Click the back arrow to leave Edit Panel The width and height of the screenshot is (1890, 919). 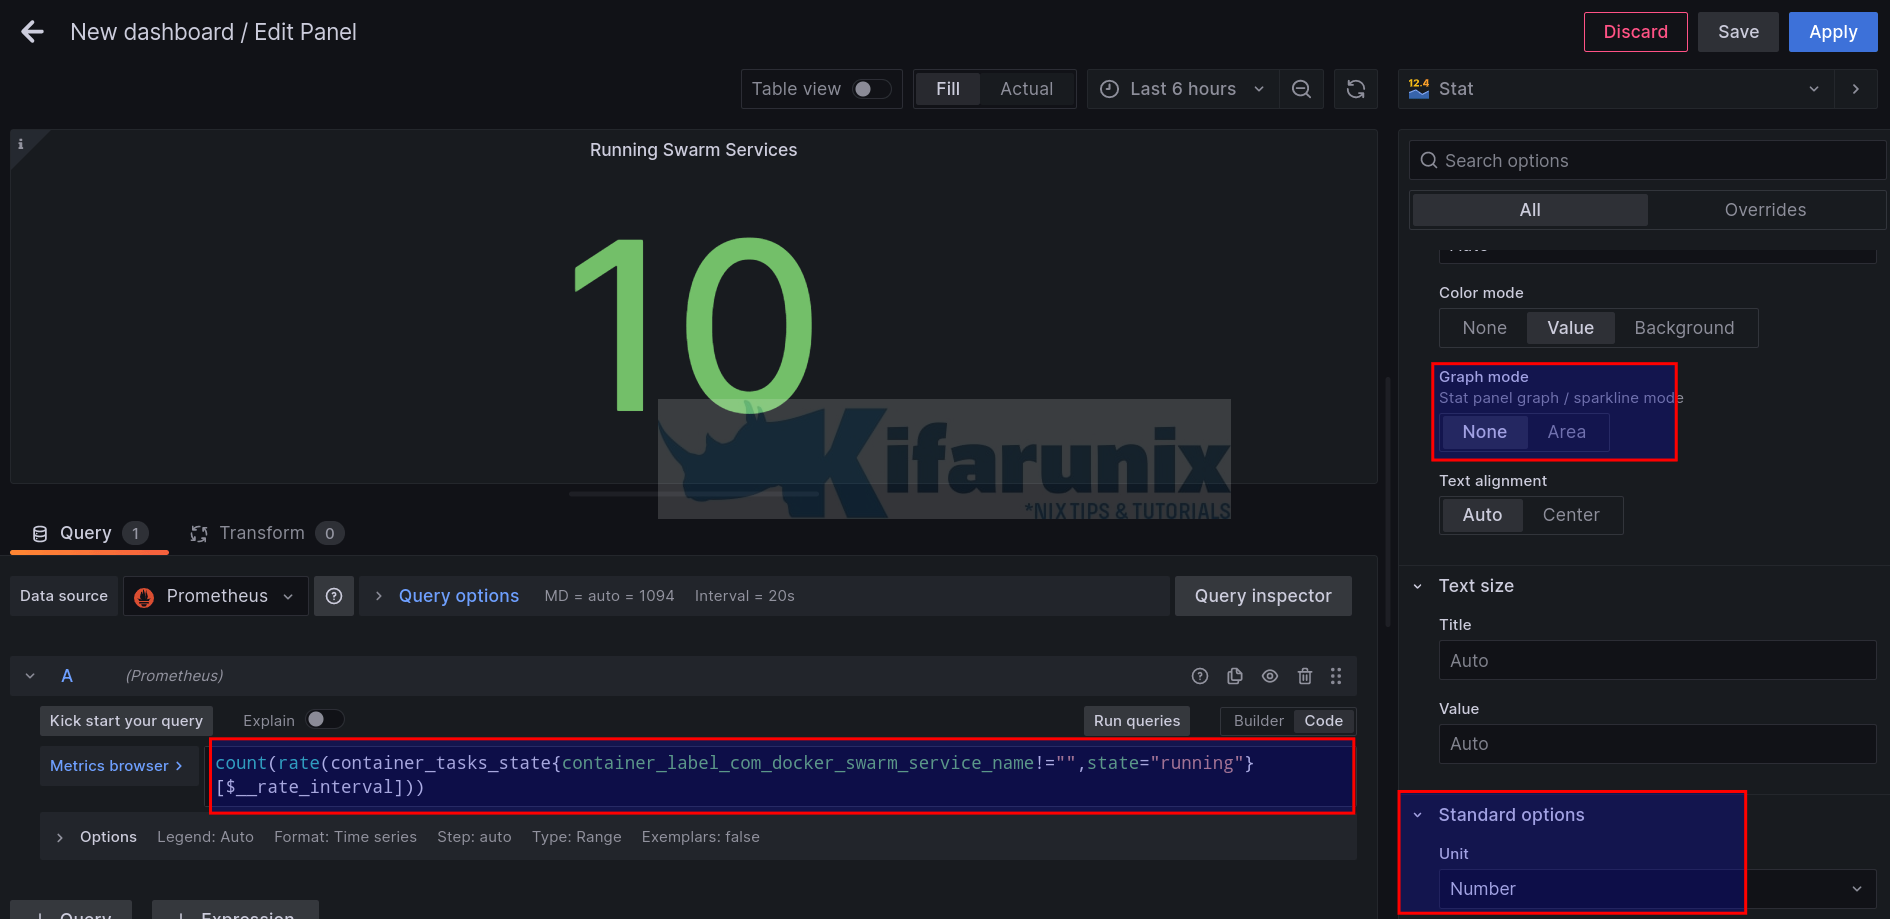32,32
